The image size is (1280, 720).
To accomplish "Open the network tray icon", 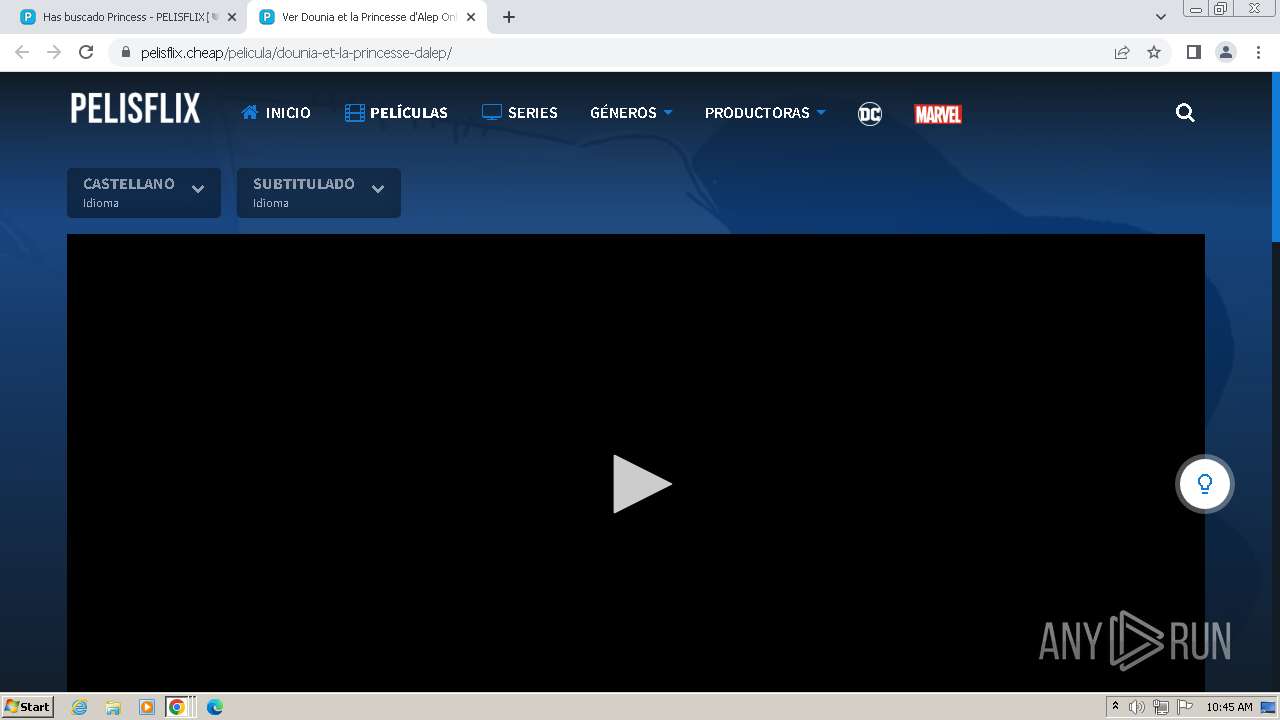I will tap(1161, 707).
